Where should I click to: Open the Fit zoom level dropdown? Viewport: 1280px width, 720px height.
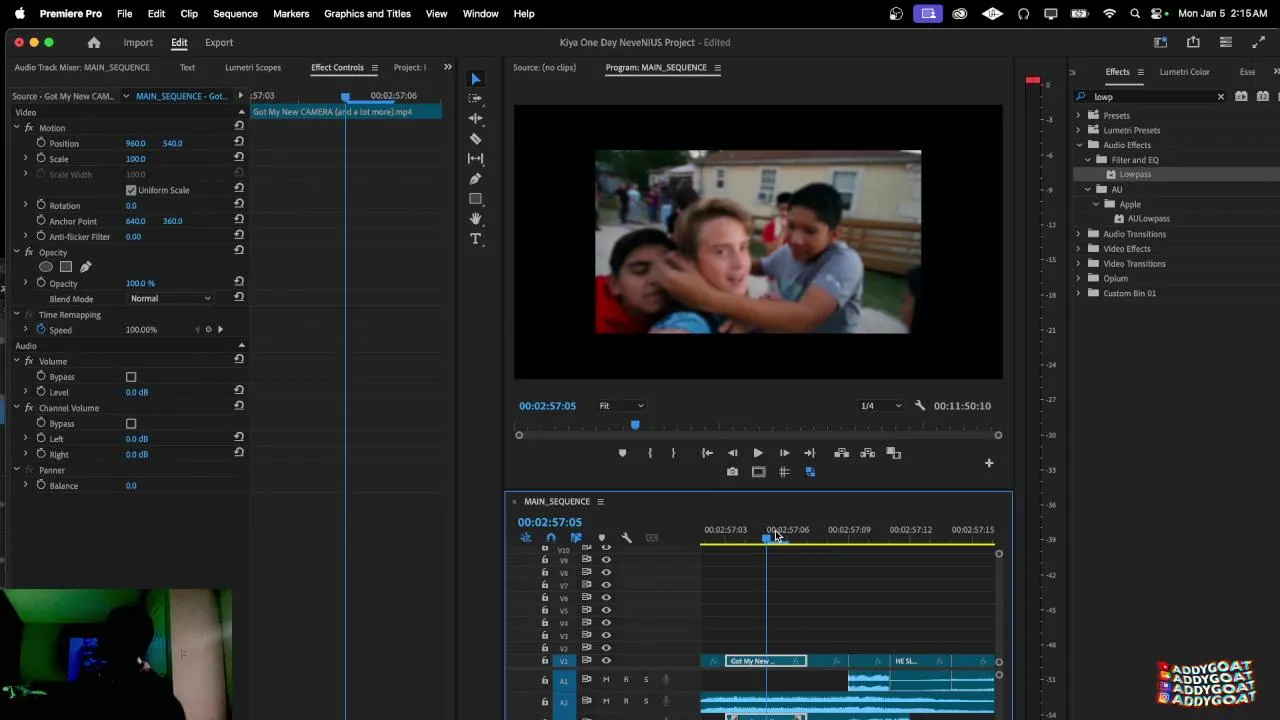[x=621, y=406]
